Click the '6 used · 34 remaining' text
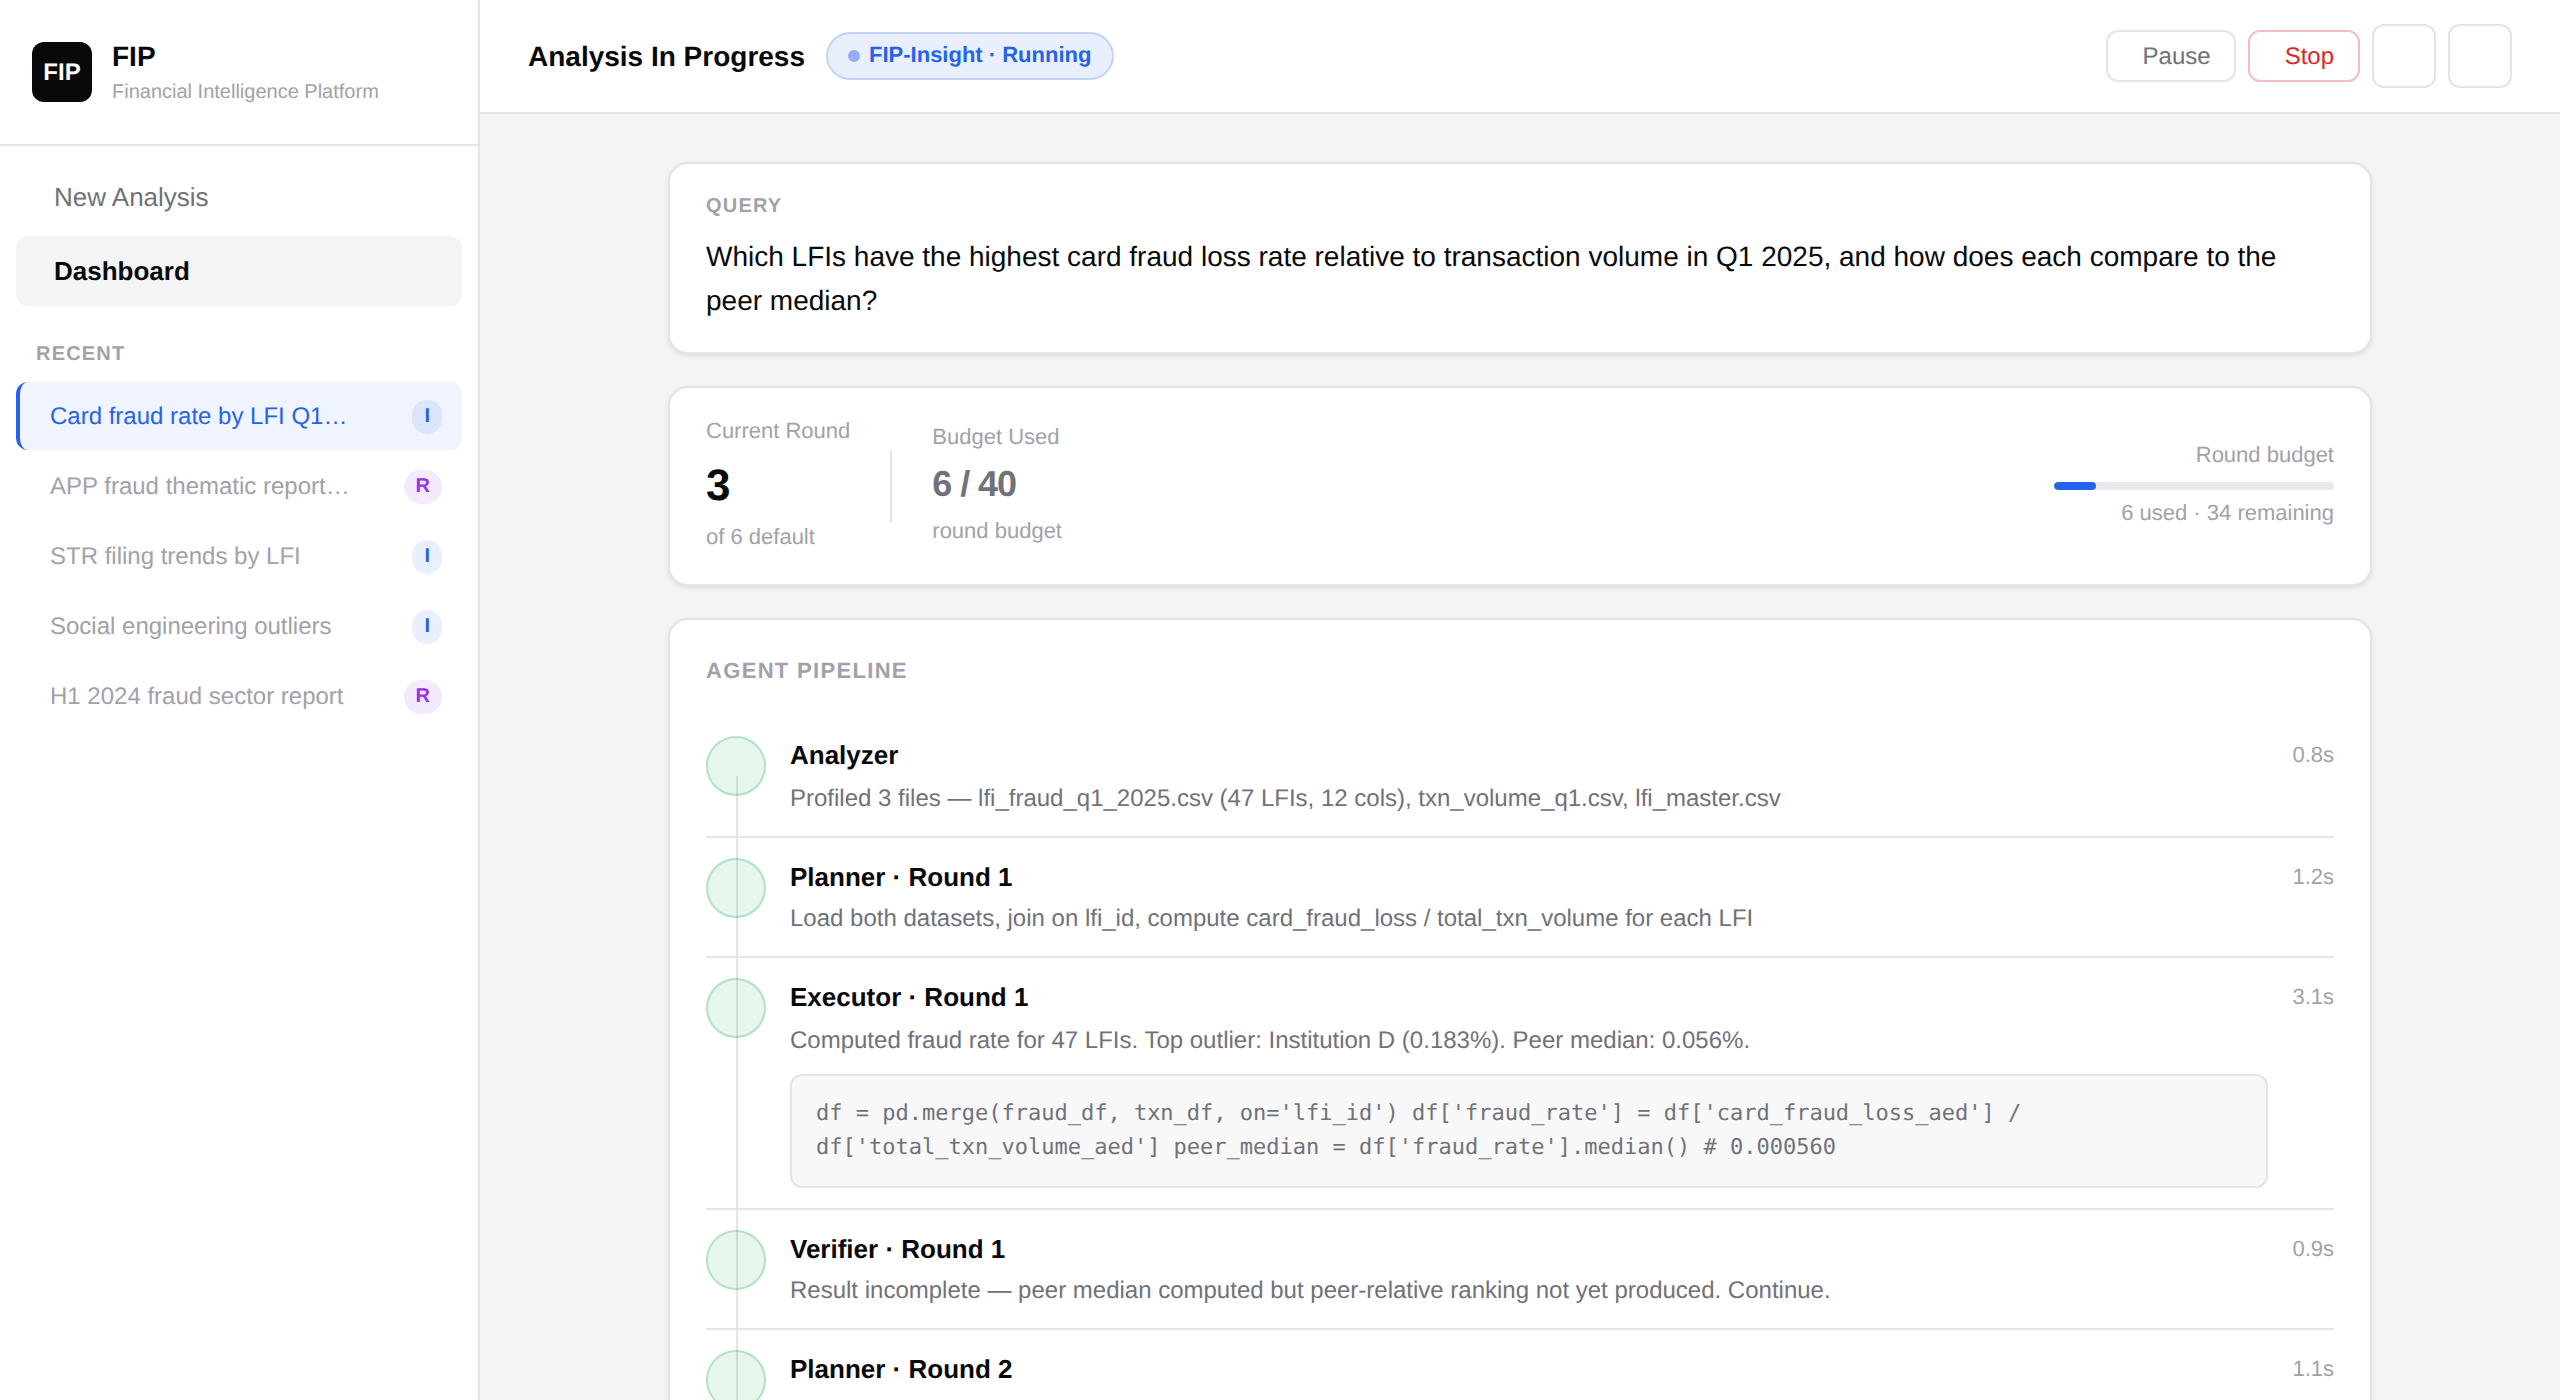The height and width of the screenshot is (1400, 2560). tap(2227, 513)
